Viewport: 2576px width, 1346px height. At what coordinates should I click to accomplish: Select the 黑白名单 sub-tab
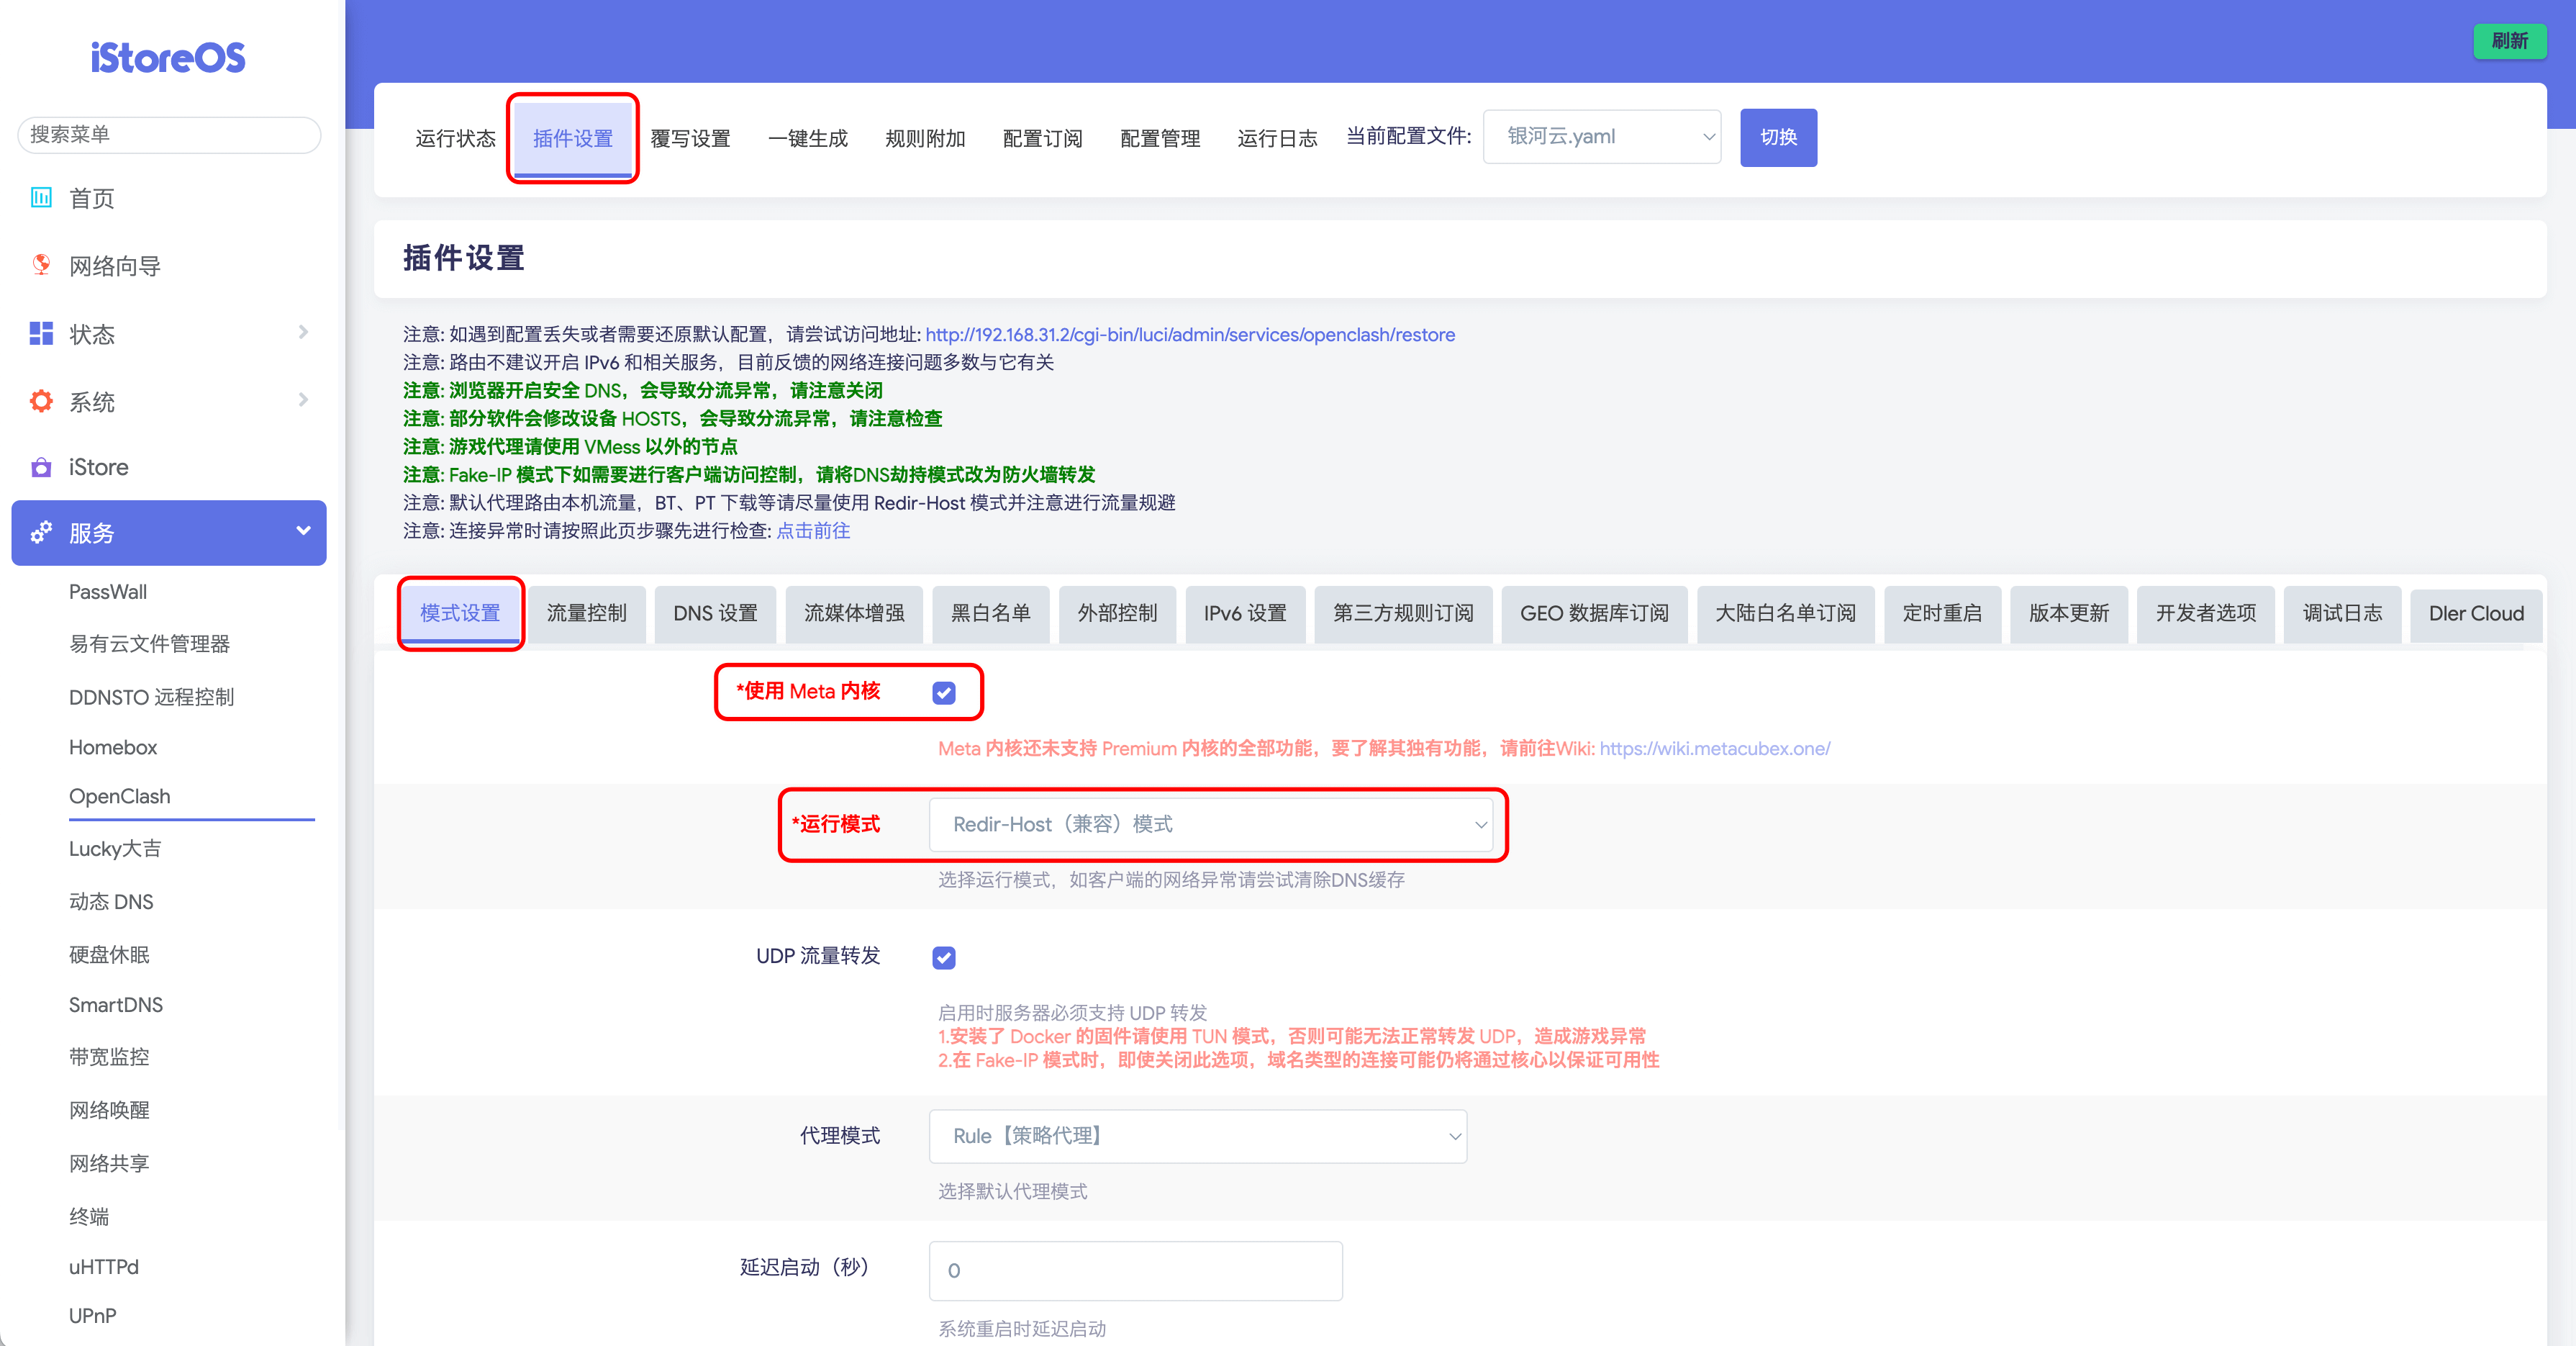[990, 613]
